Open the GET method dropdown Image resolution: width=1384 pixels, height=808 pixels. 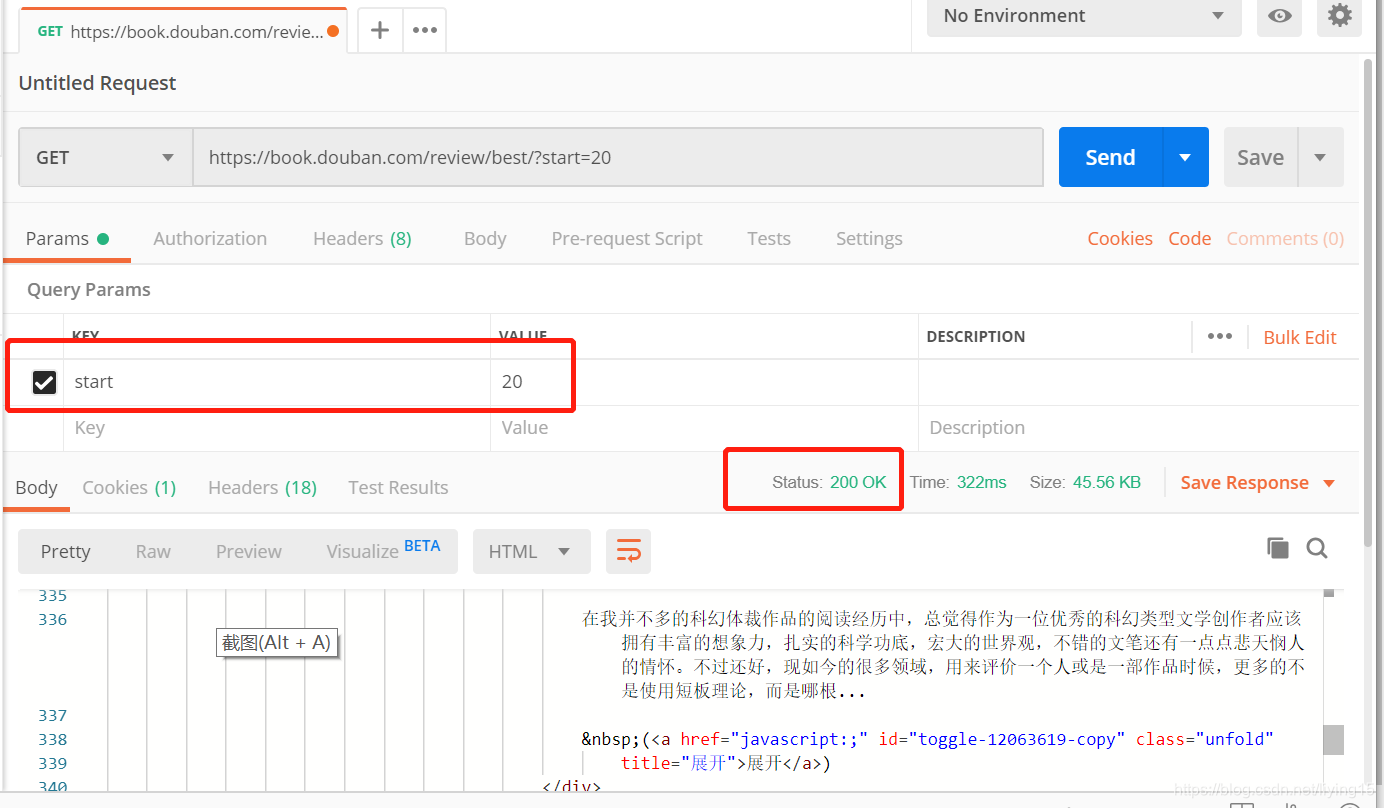point(106,157)
